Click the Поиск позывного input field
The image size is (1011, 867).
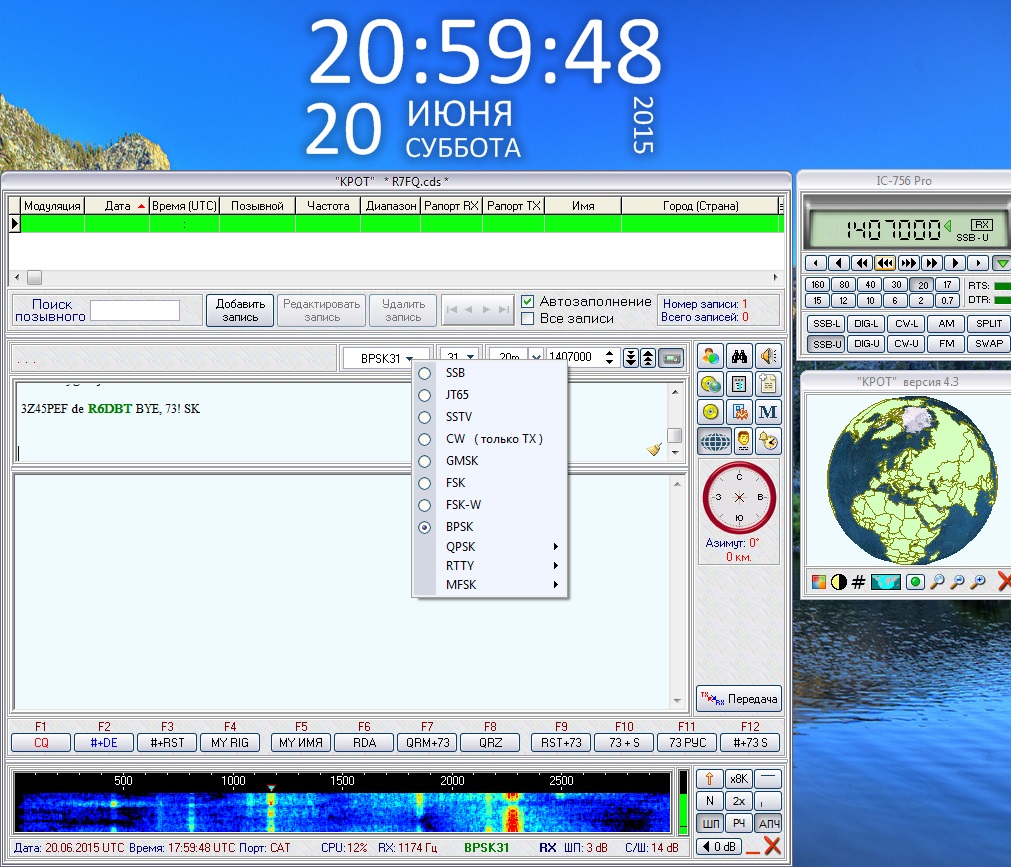click(134, 311)
